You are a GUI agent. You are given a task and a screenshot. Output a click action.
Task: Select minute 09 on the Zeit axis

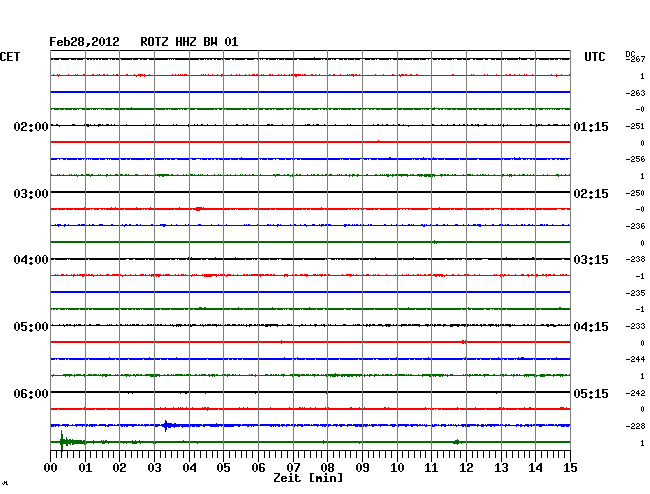tap(362, 467)
